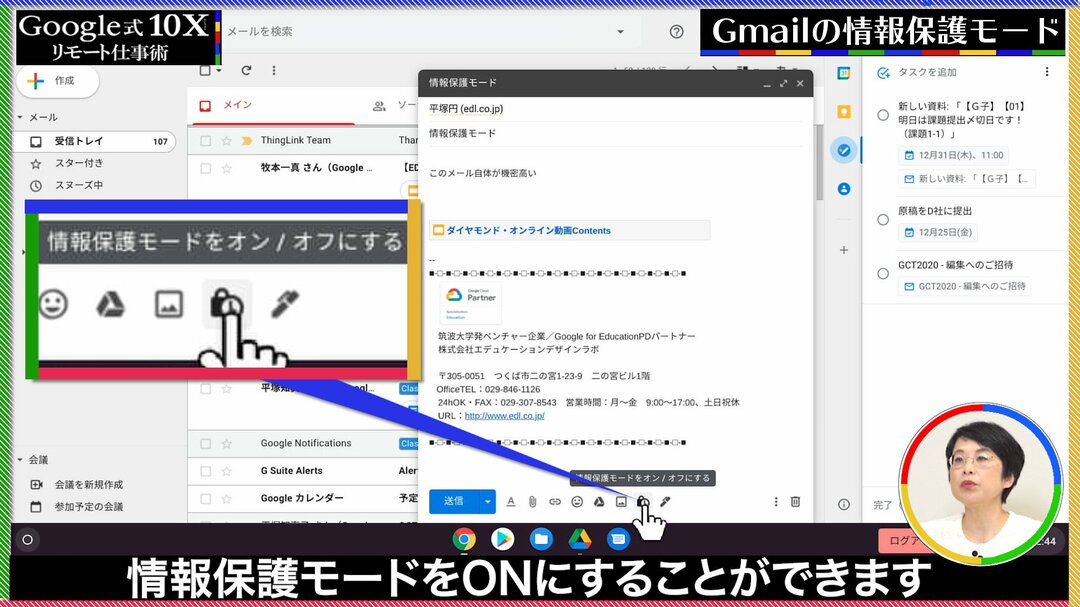
Task: Click the 作成 compose button
Action: 58,81
